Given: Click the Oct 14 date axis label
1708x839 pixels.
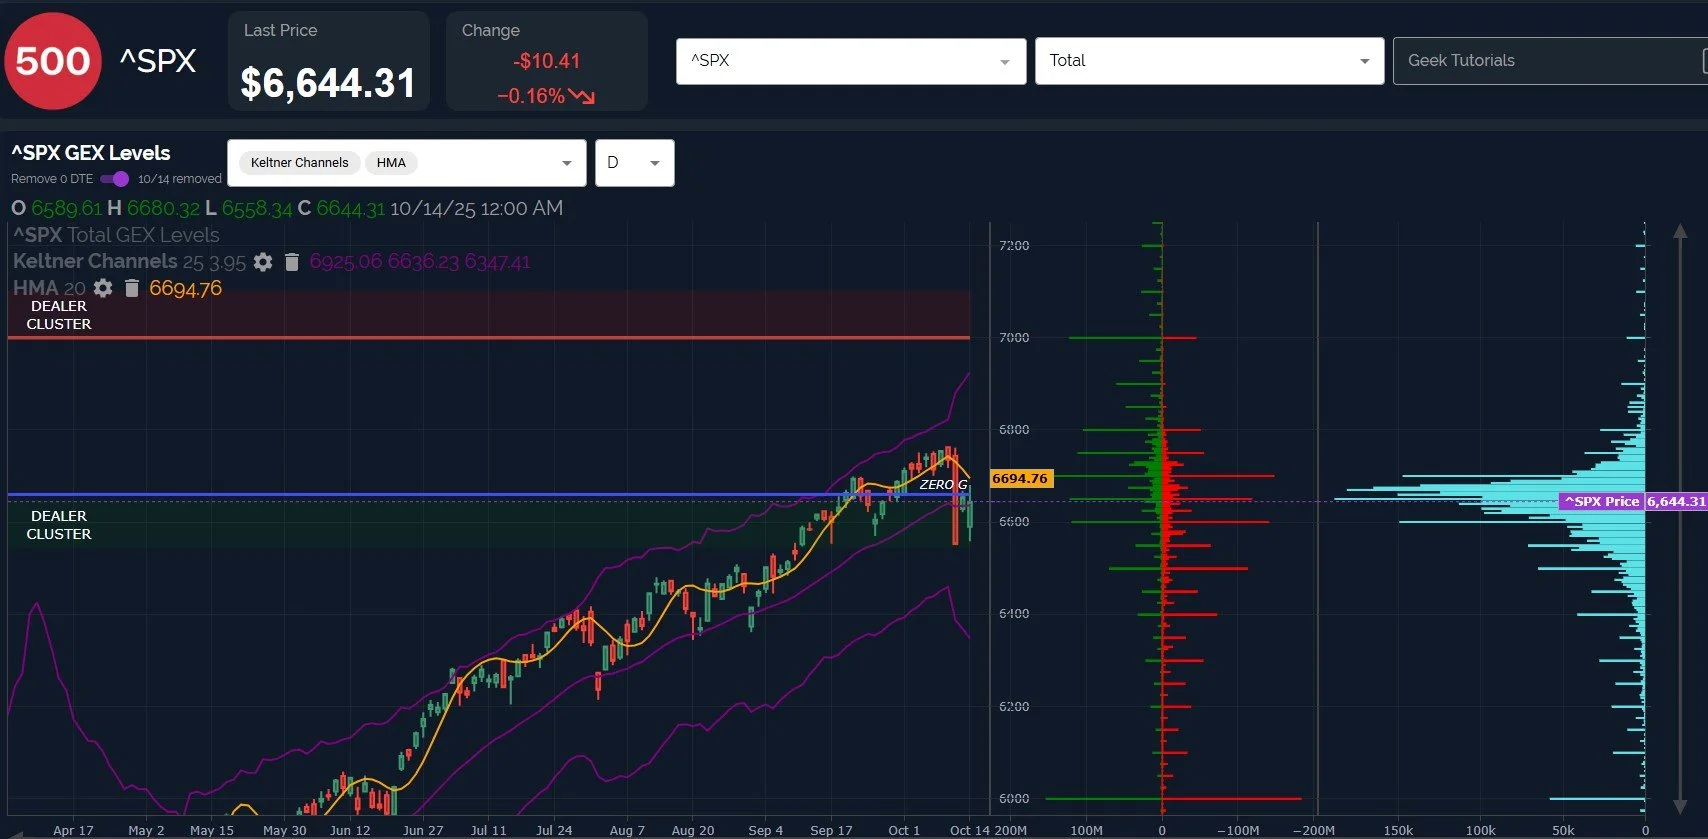Looking at the screenshot, I should click(969, 830).
